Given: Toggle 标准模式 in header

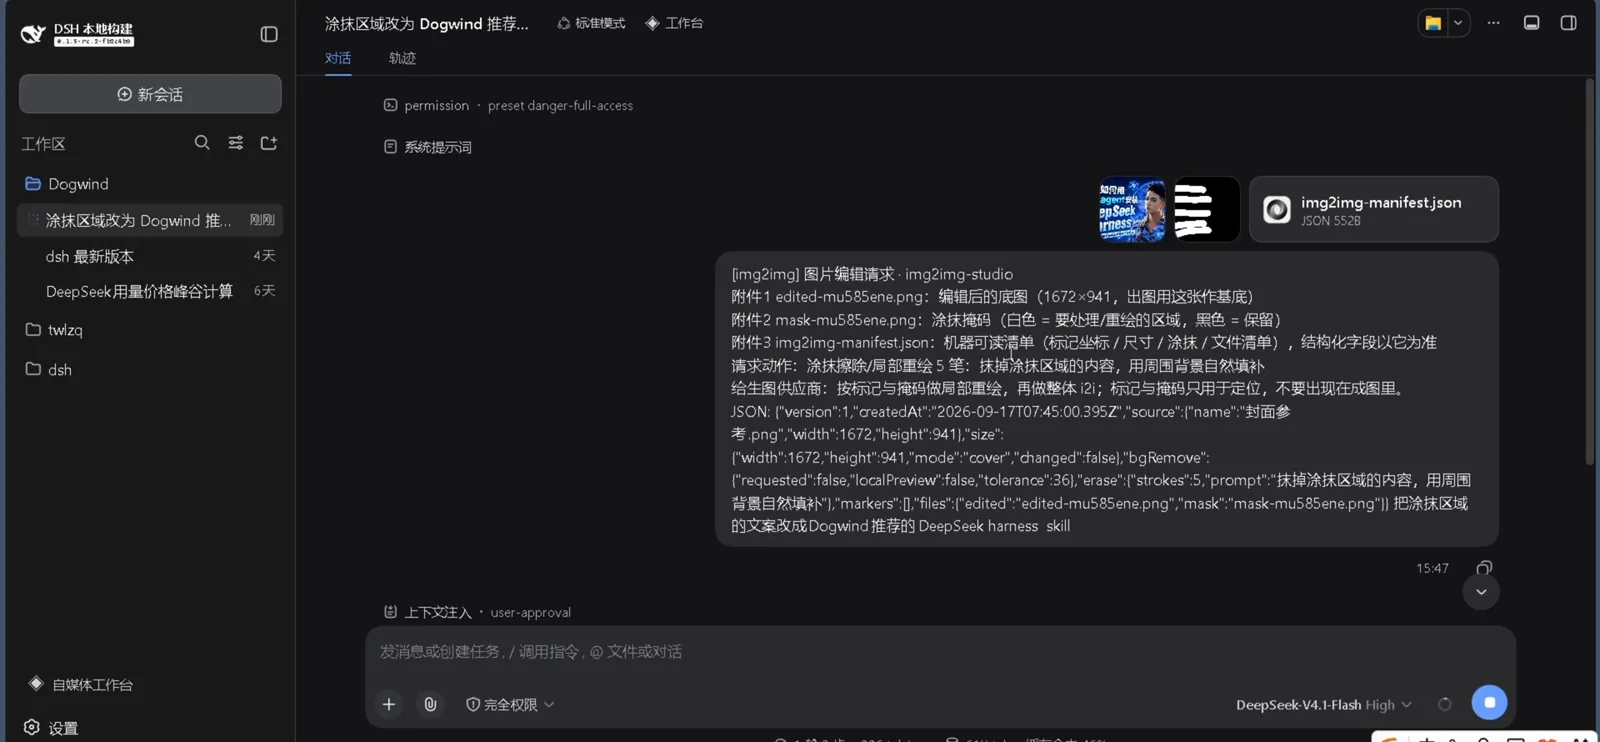Looking at the screenshot, I should [591, 23].
